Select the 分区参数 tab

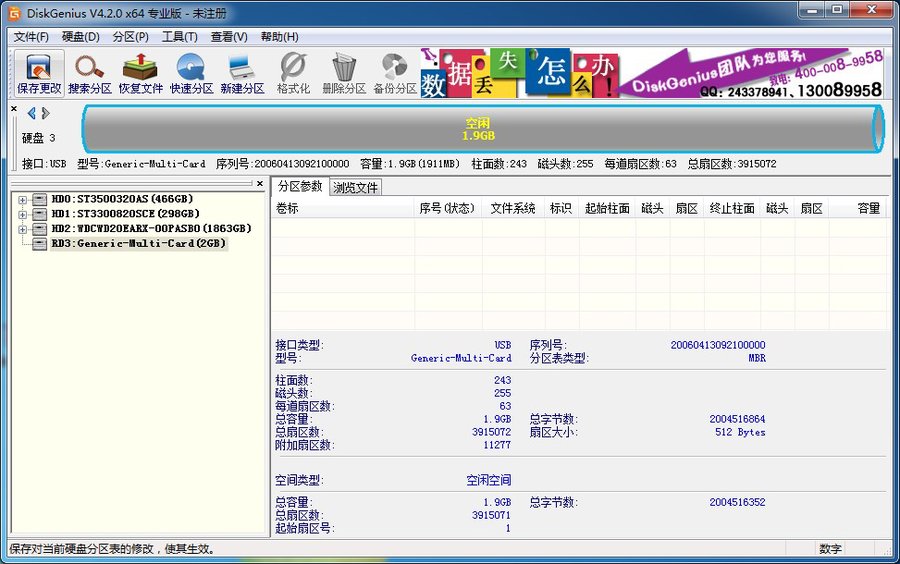tap(300, 187)
